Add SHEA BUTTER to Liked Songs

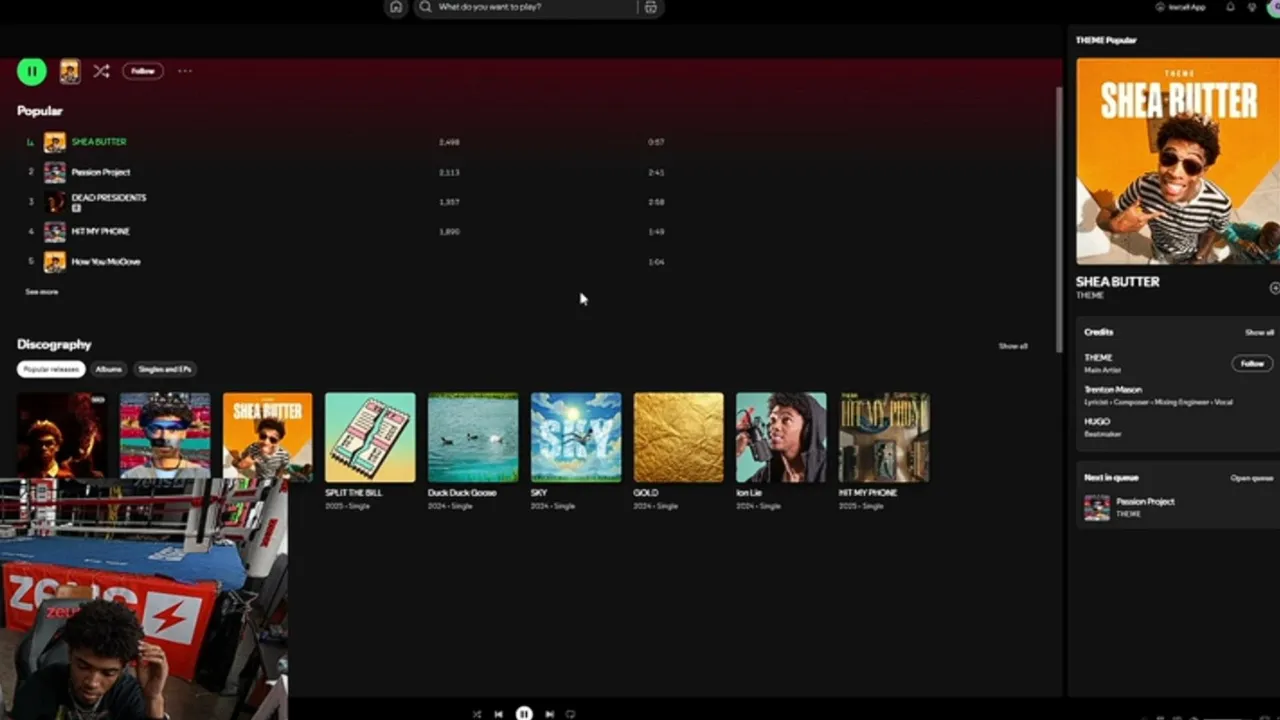coord(1275,288)
